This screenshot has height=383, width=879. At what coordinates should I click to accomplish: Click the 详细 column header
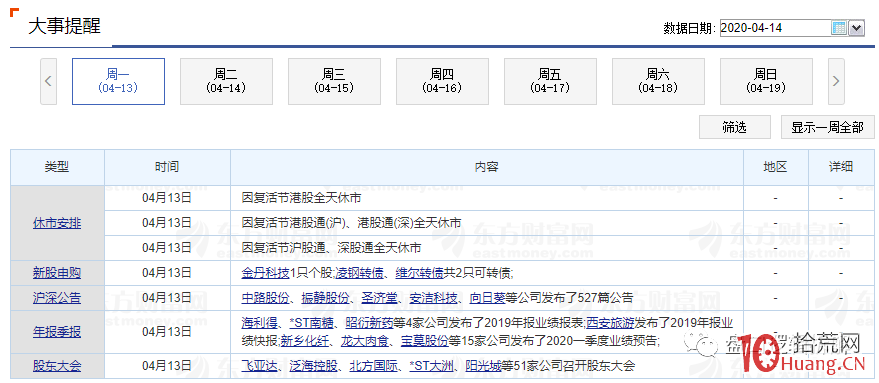tap(841, 167)
